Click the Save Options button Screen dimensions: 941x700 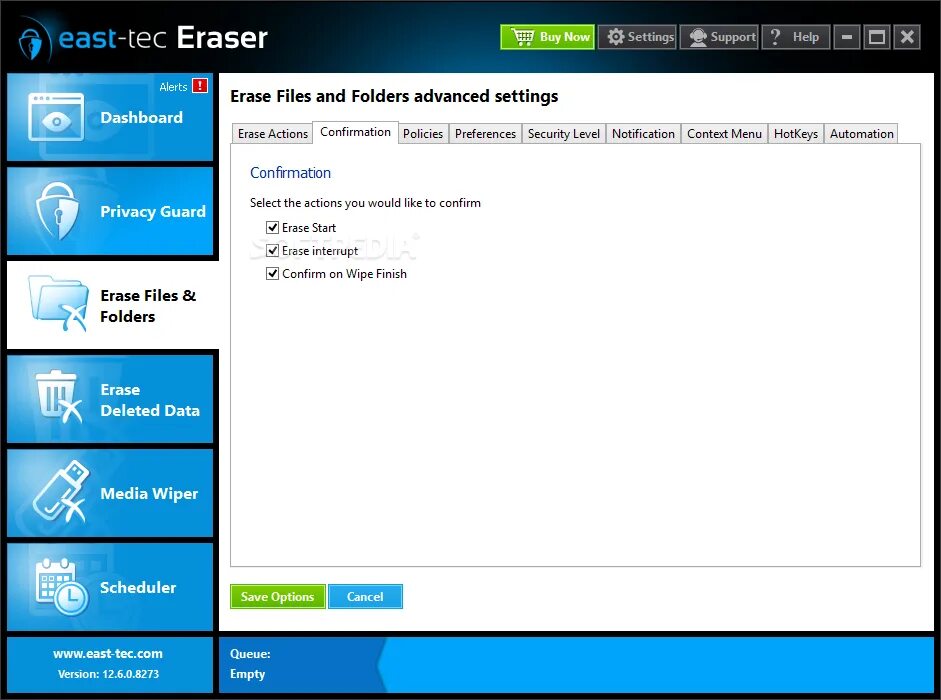click(x=278, y=597)
